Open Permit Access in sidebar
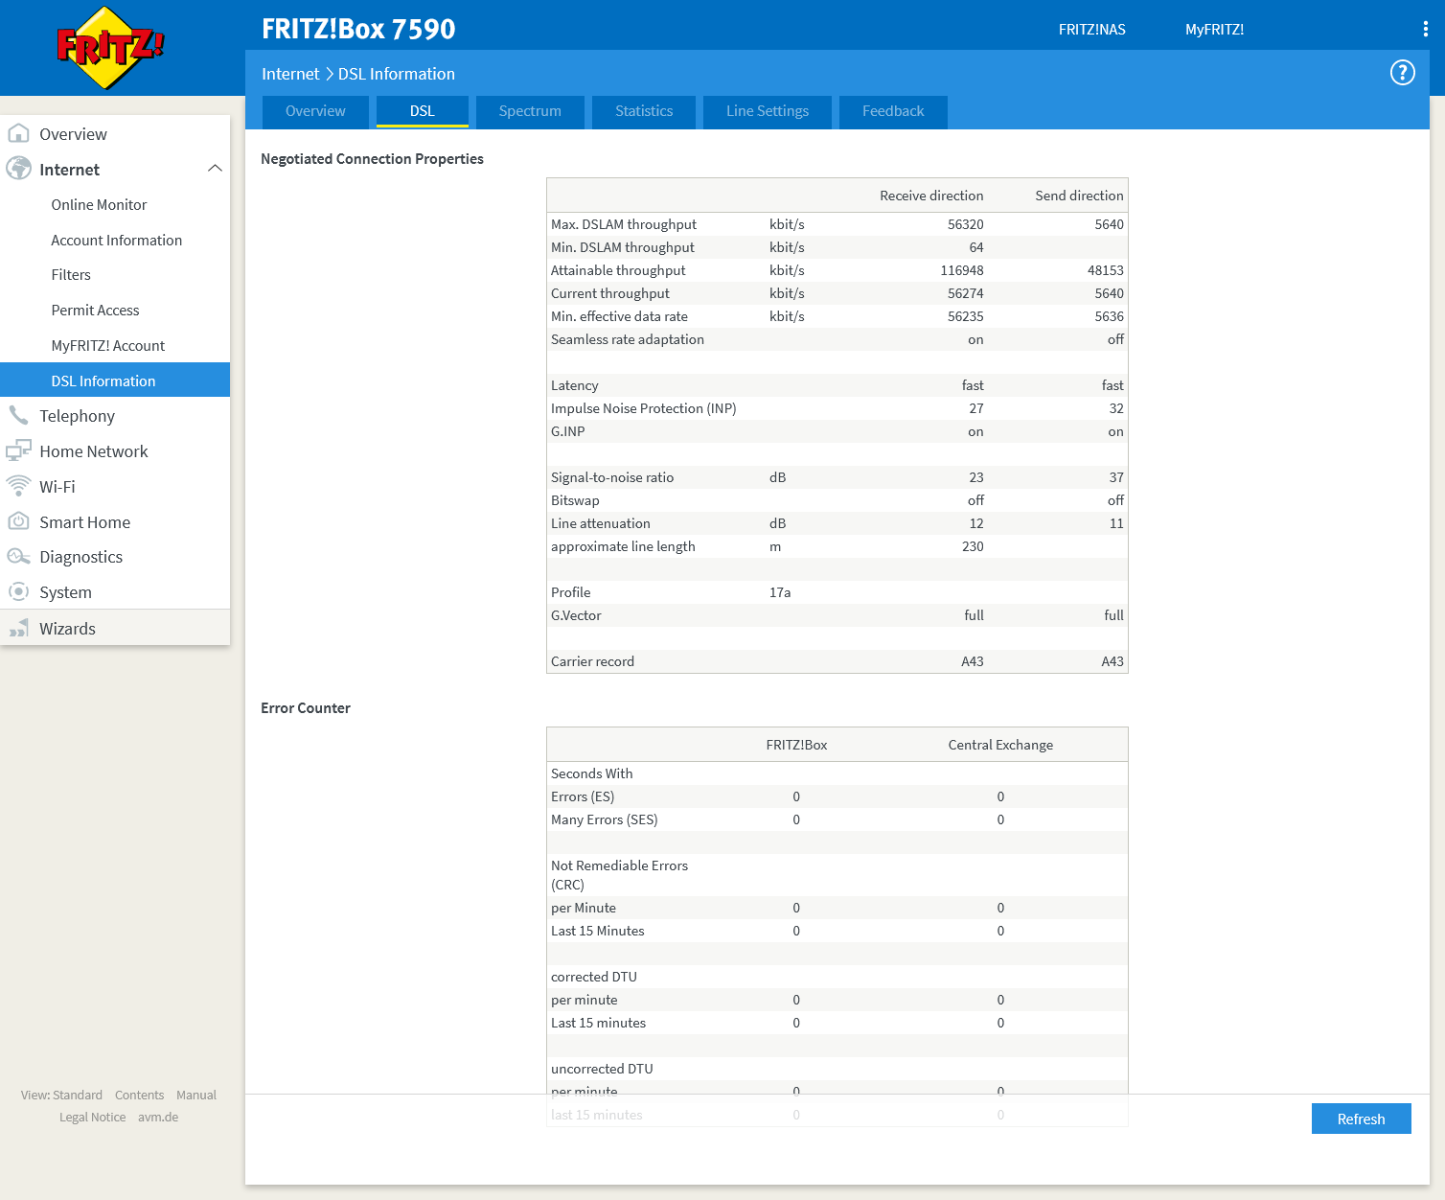 (115, 310)
